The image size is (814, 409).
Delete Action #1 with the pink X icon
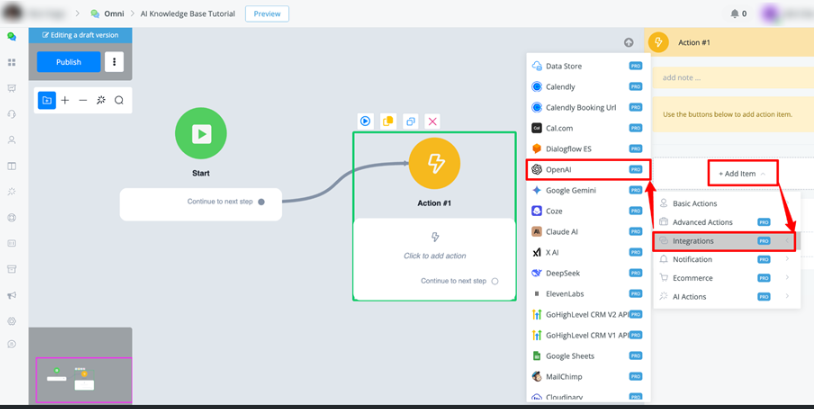pyautogui.click(x=432, y=121)
